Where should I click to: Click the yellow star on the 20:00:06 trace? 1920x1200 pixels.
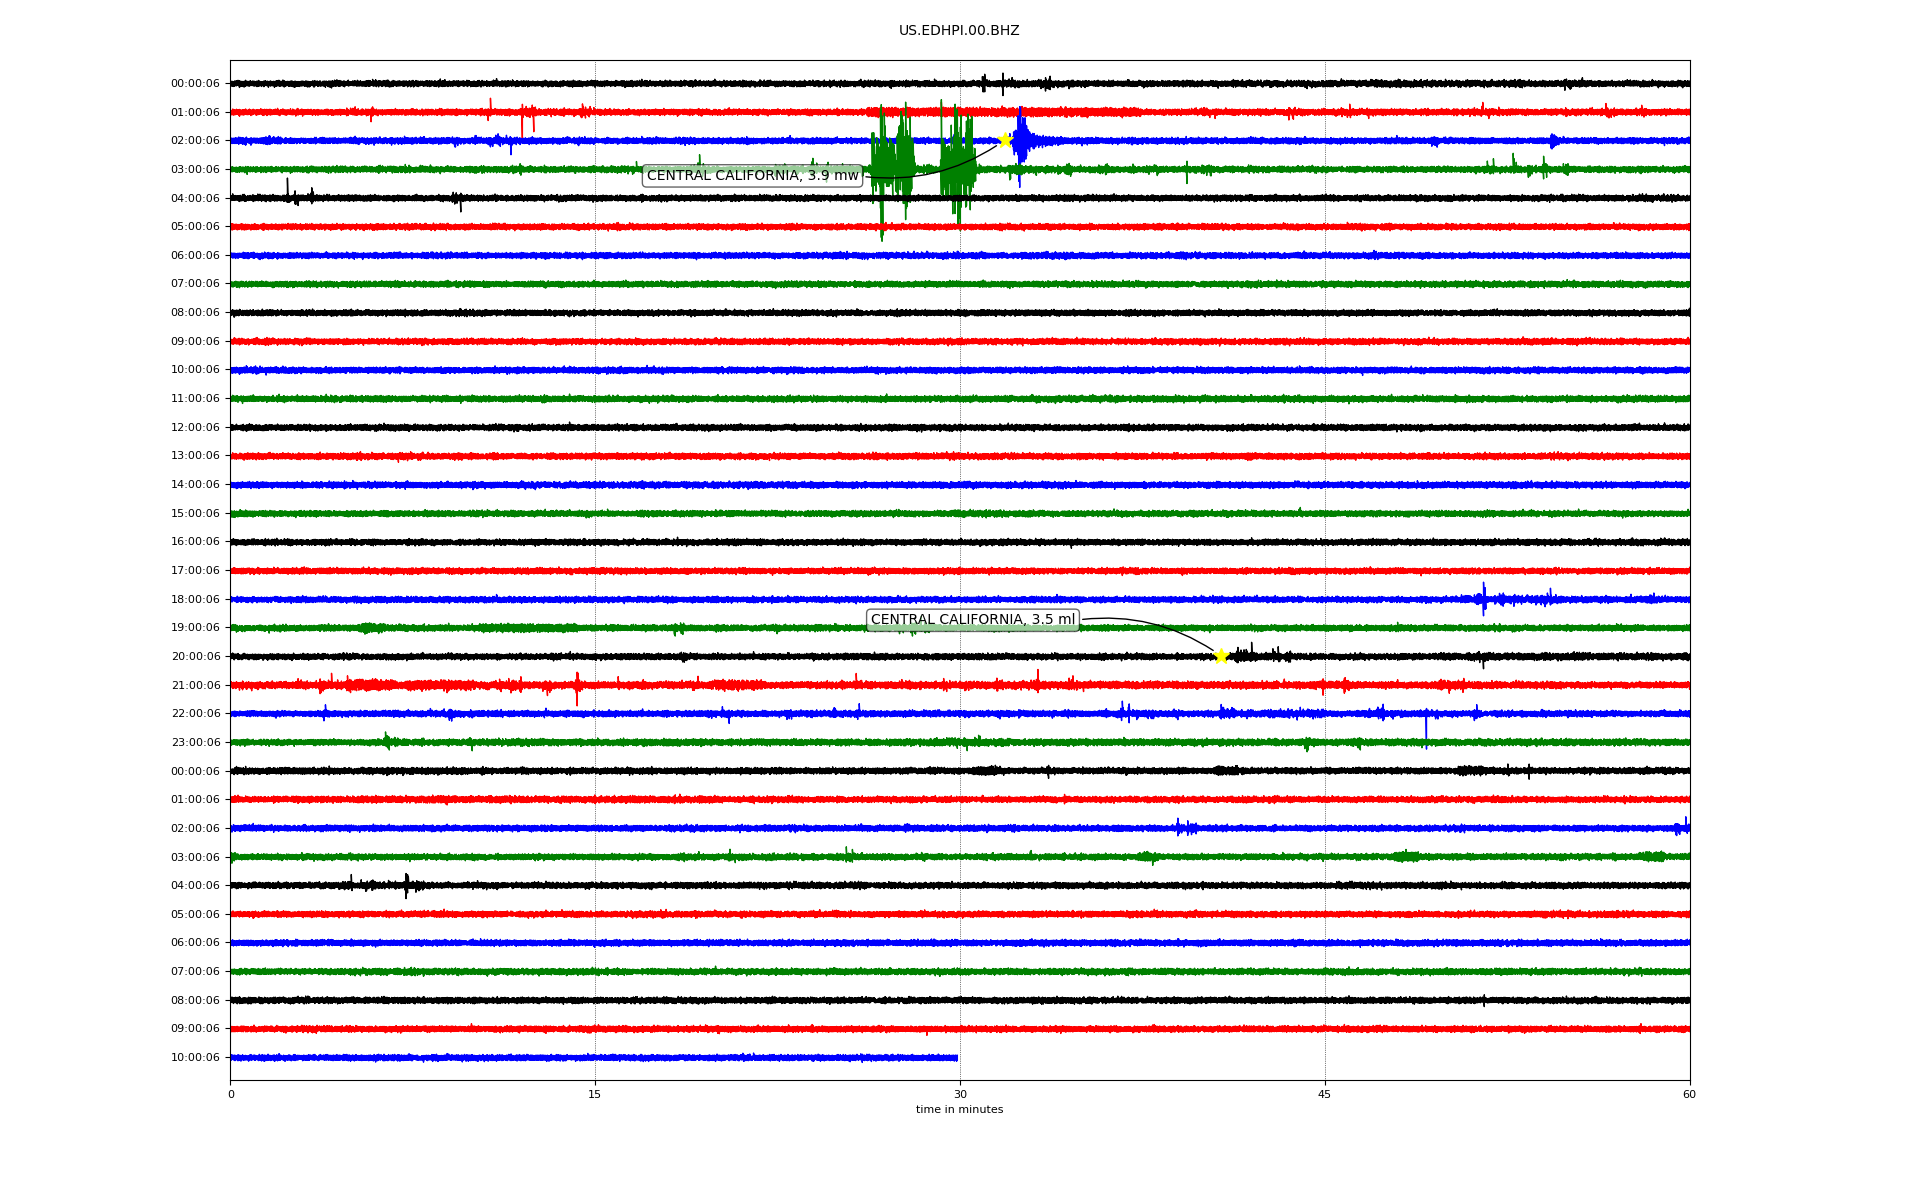[1221, 656]
